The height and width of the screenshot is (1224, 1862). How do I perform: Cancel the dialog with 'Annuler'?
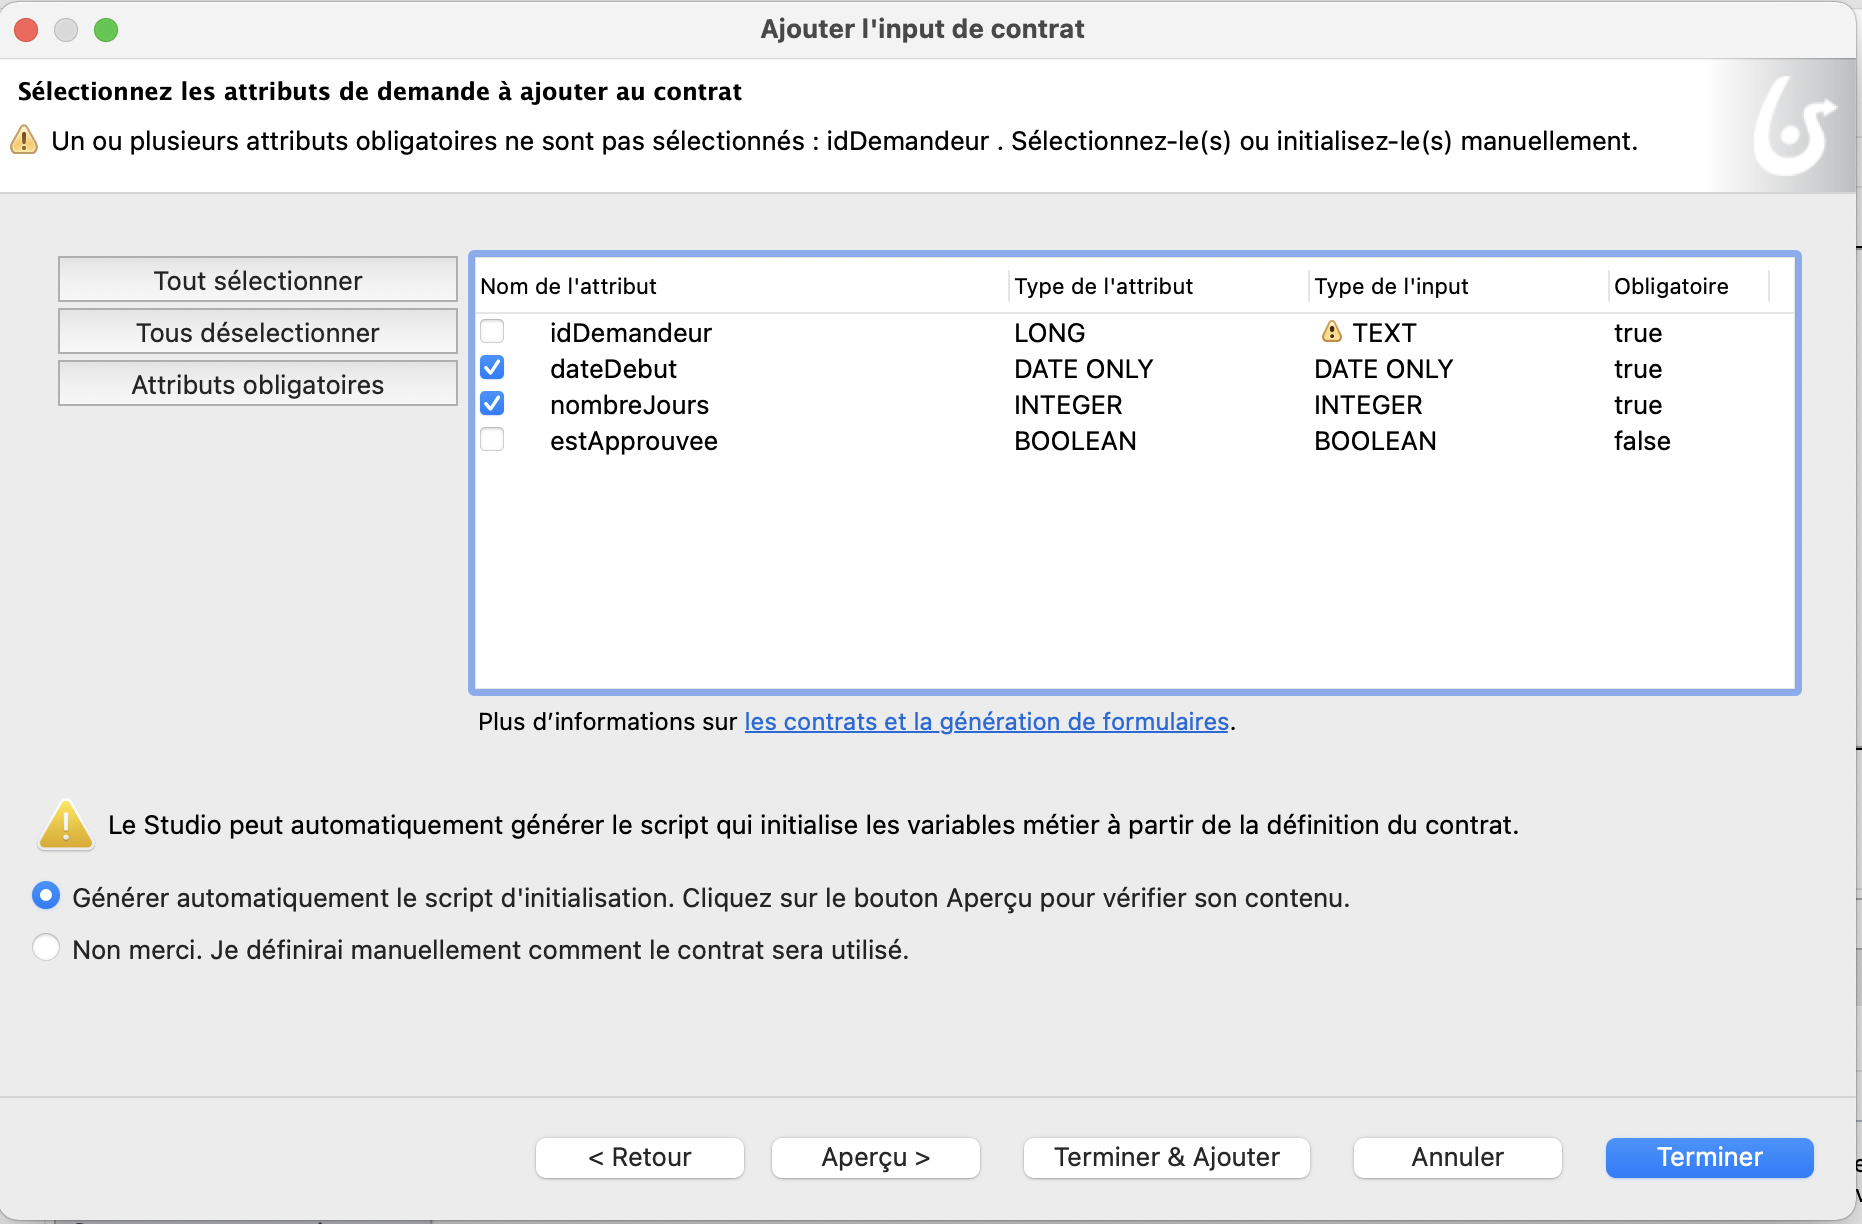point(1458,1157)
